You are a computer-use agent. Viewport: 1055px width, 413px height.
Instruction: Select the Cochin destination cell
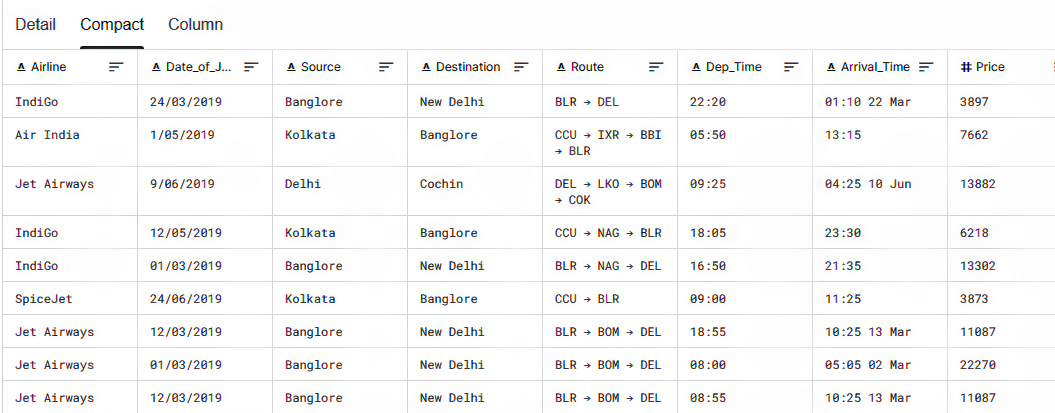(x=441, y=184)
